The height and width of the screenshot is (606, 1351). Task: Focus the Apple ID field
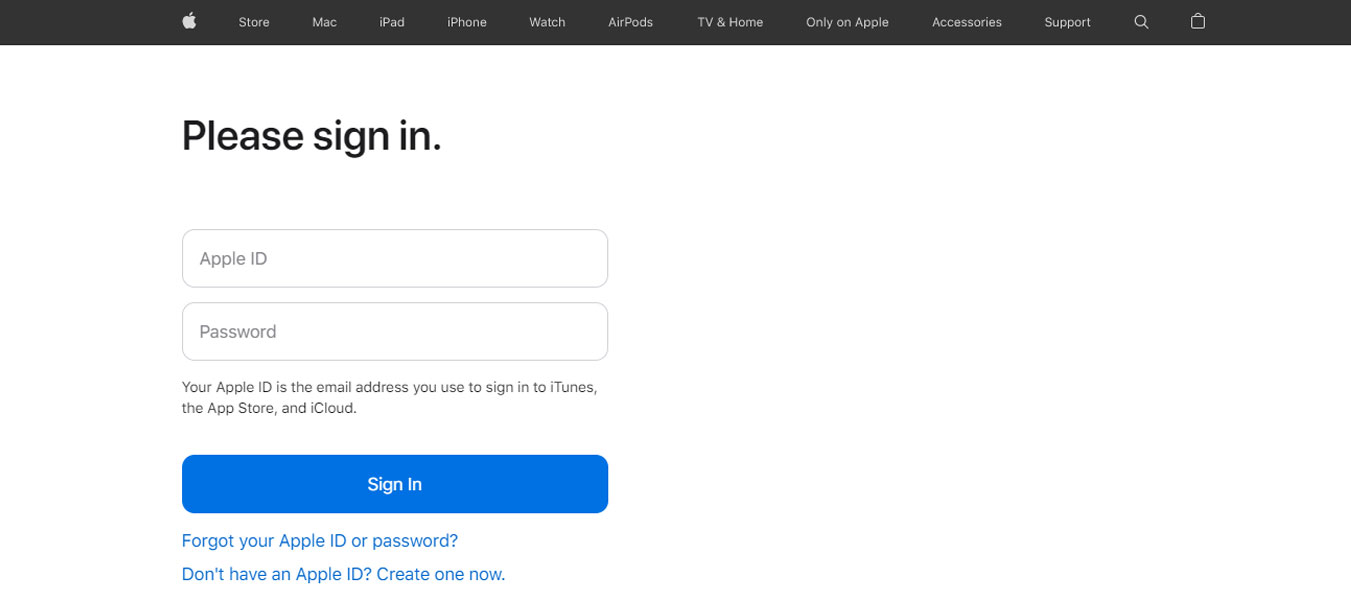[395, 258]
